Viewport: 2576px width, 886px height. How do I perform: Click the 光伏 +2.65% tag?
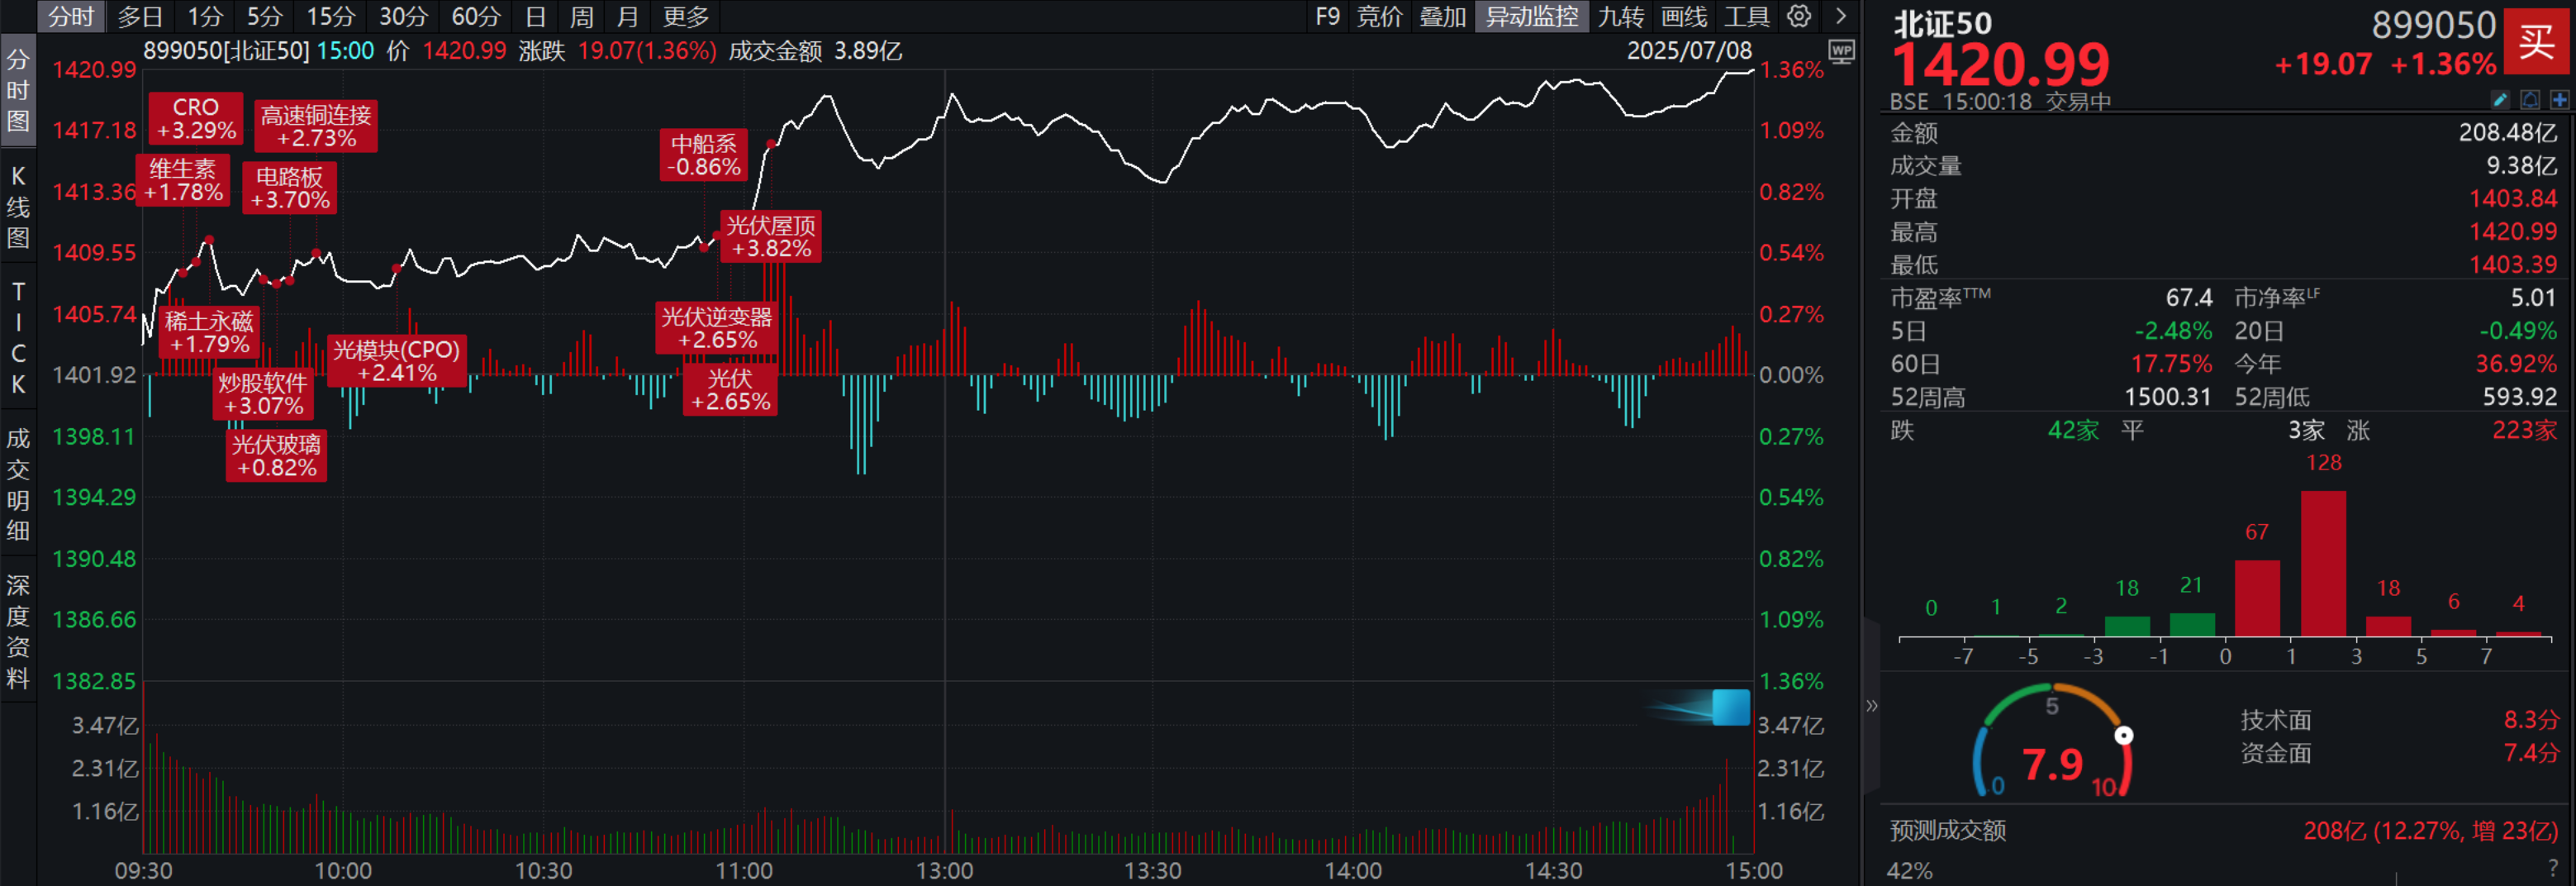(730, 391)
